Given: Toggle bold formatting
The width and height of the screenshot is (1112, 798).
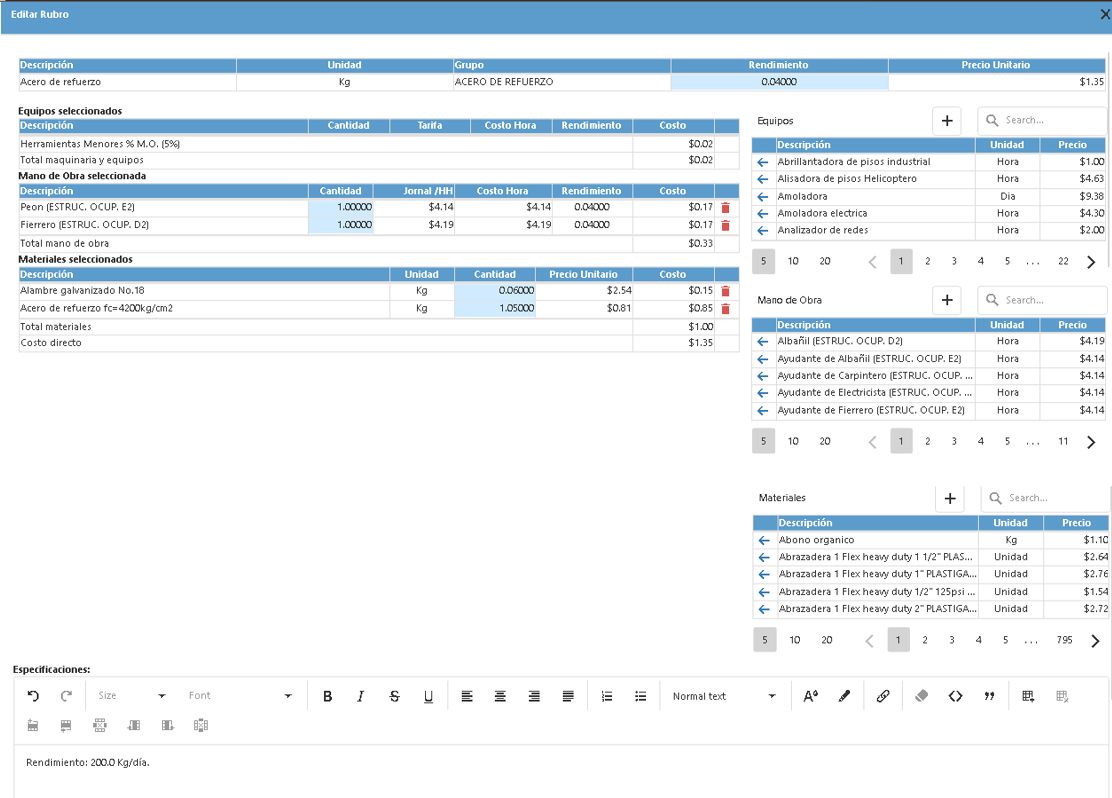Looking at the screenshot, I should (x=327, y=696).
